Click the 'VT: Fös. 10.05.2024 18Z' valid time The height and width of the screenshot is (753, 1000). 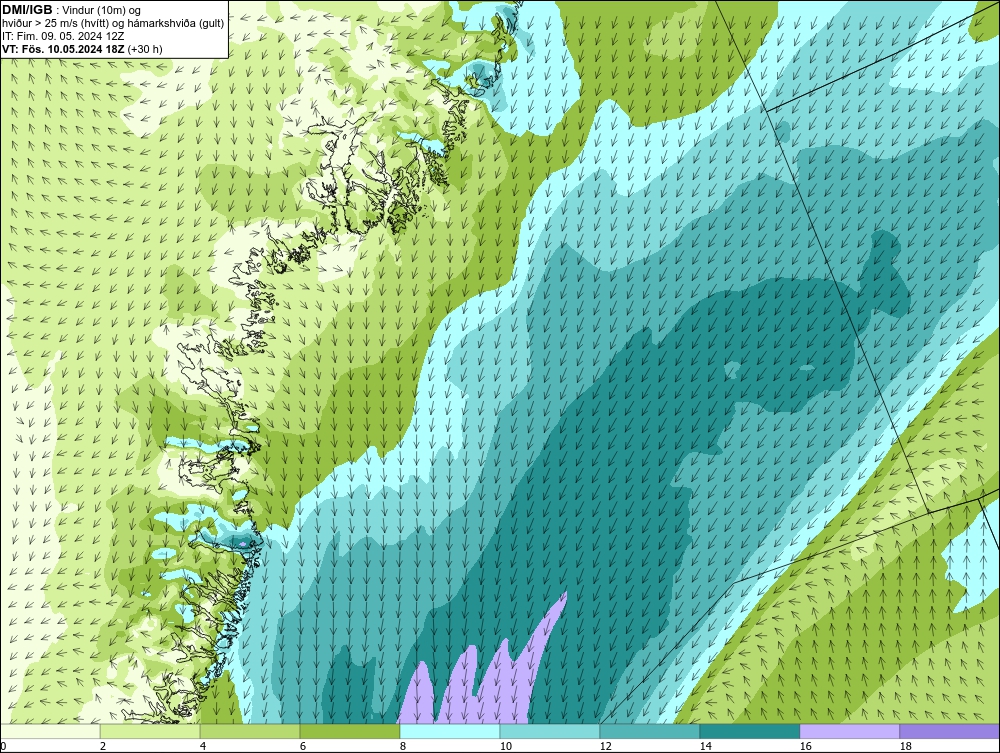pyautogui.click(x=64, y=49)
